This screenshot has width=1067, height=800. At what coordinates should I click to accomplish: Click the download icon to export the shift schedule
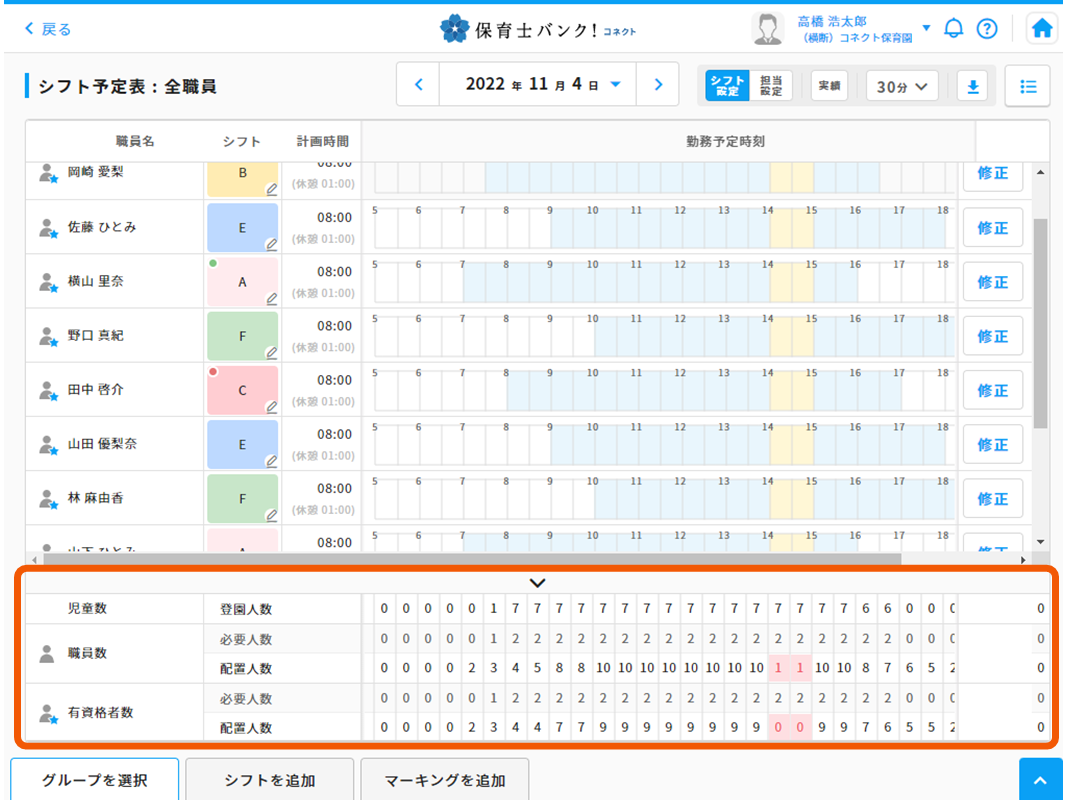click(971, 86)
